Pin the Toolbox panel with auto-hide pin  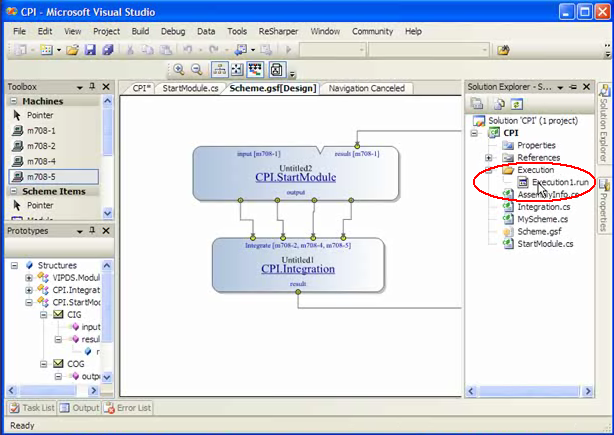(x=92, y=87)
